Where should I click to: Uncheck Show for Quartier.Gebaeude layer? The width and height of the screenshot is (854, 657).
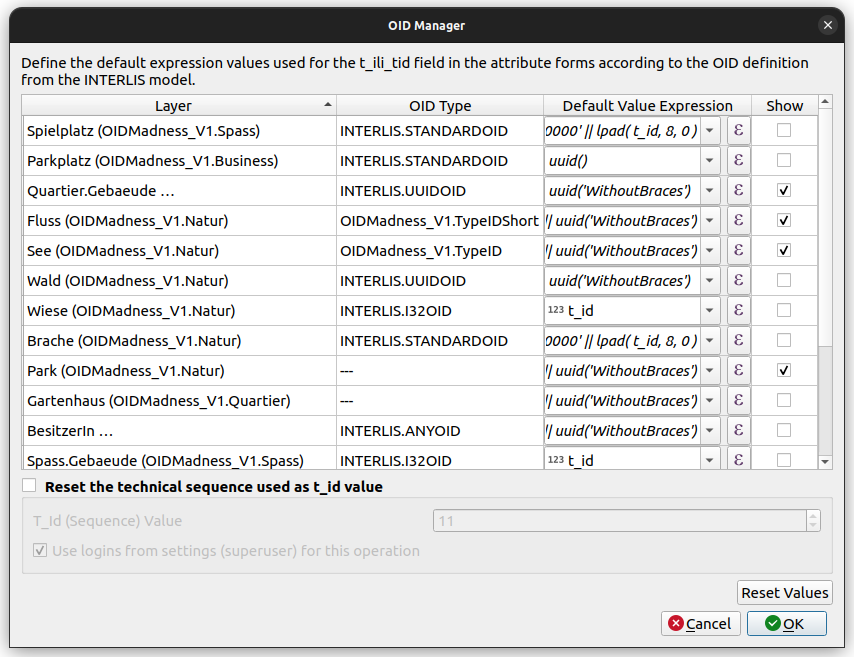(x=784, y=191)
